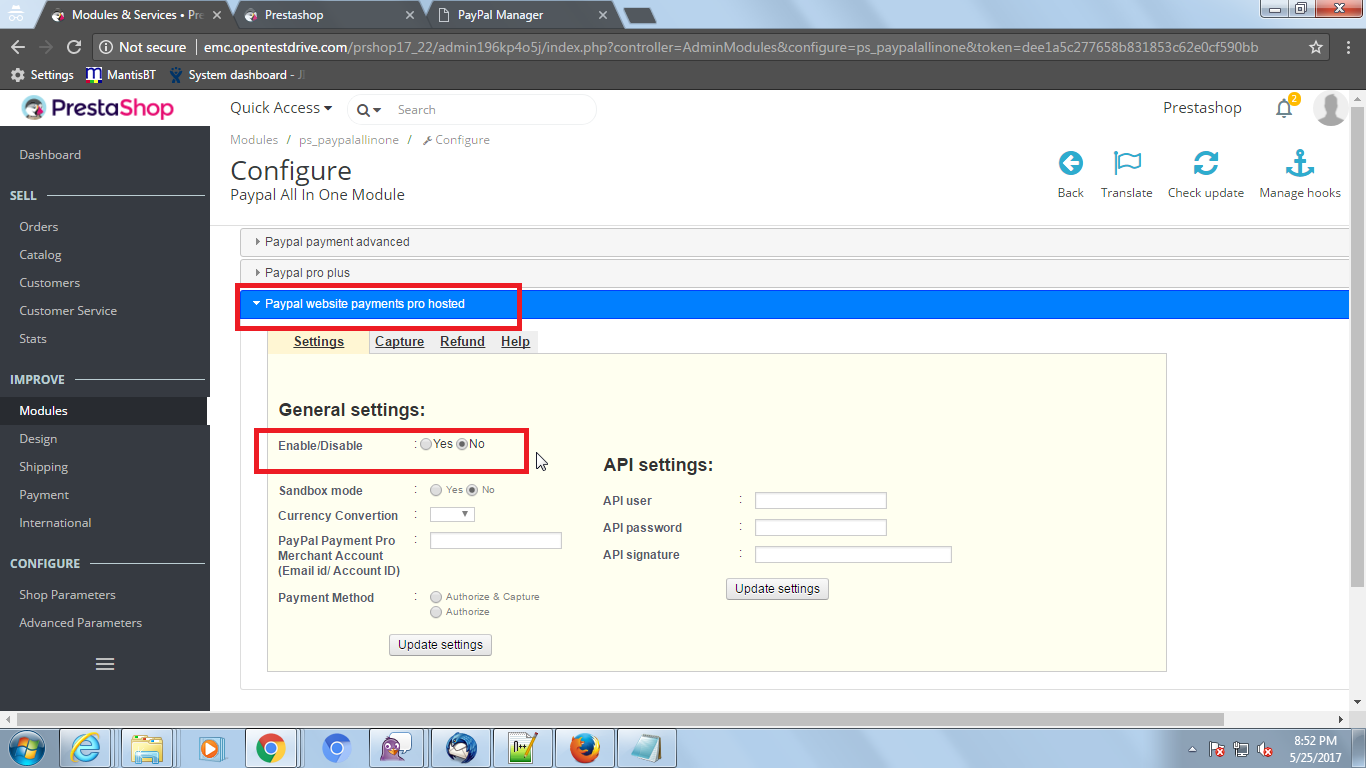This screenshot has width=1366, height=768.
Task: Toggle the sidebar hamburger collapse icon
Action: [105, 664]
